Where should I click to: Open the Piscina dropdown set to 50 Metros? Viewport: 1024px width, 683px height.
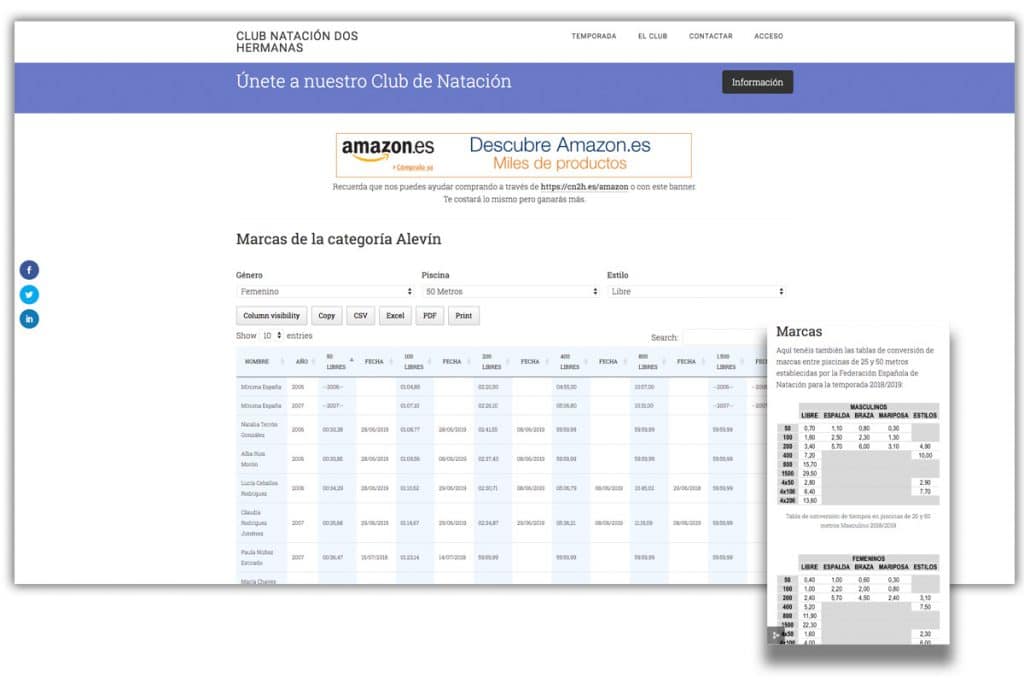[x=510, y=291]
